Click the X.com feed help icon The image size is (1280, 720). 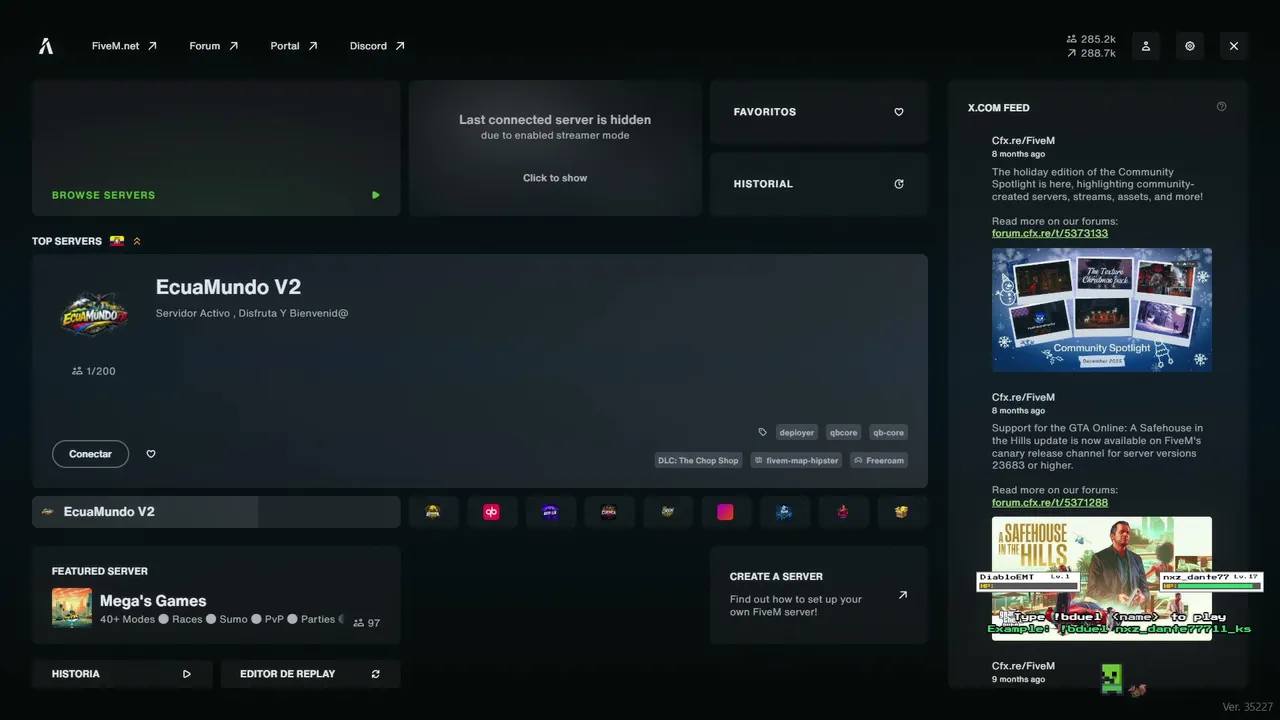pos(1221,107)
